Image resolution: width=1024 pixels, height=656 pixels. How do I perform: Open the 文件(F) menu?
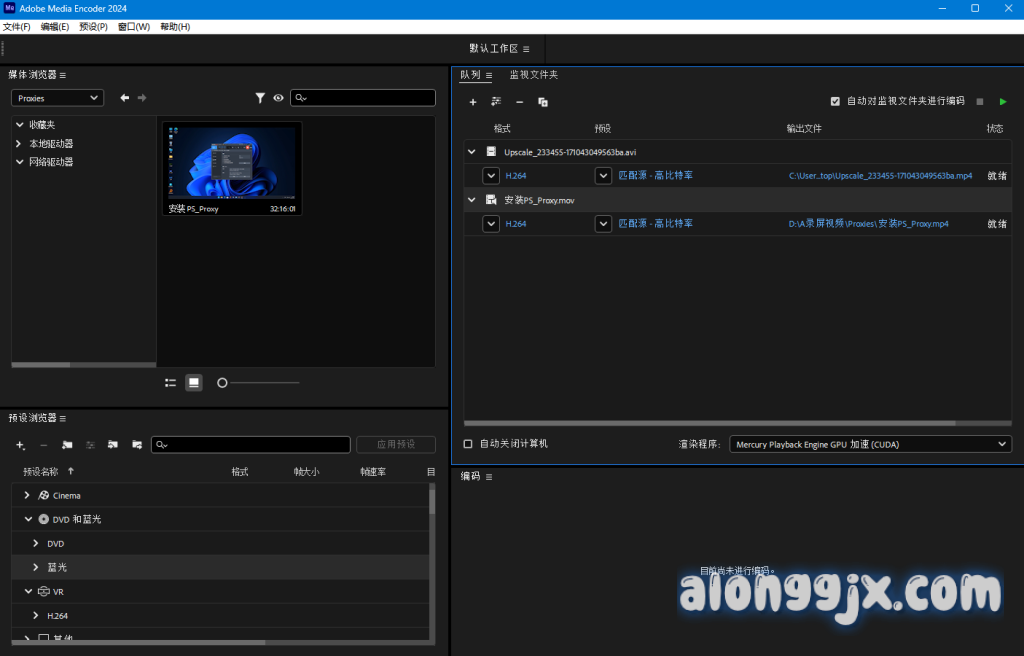[x=17, y=26]
